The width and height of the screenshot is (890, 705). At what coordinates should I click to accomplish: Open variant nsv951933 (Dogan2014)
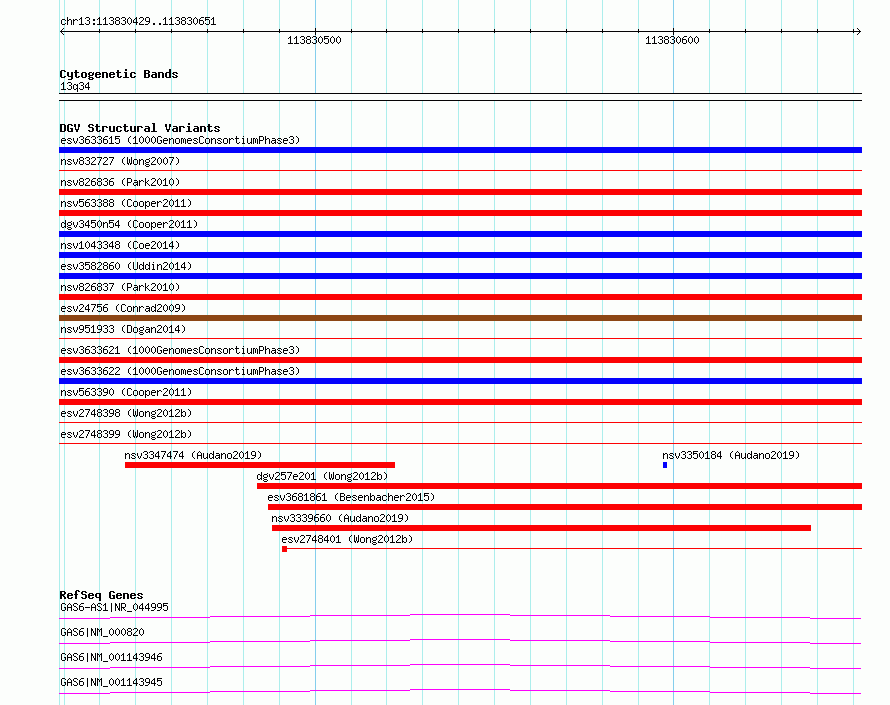123,329
